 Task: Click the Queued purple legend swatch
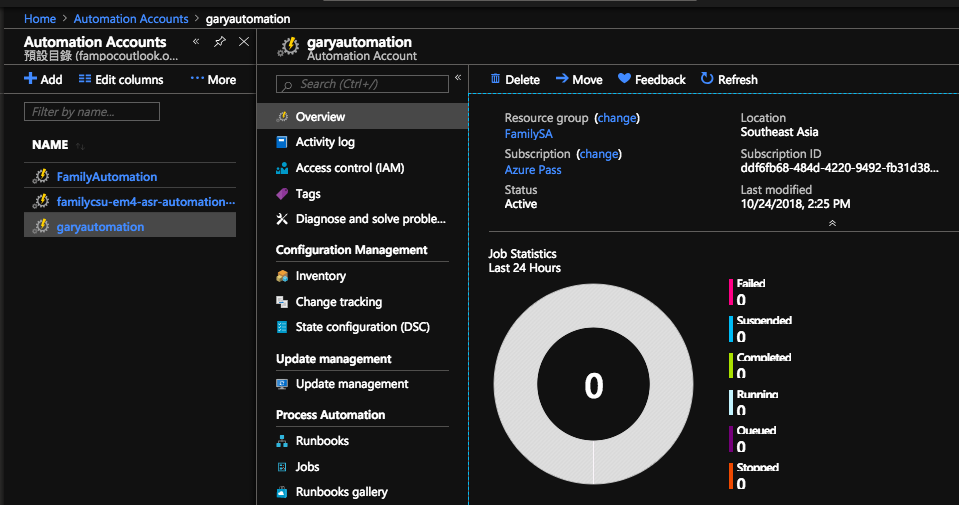click(731, 439)
